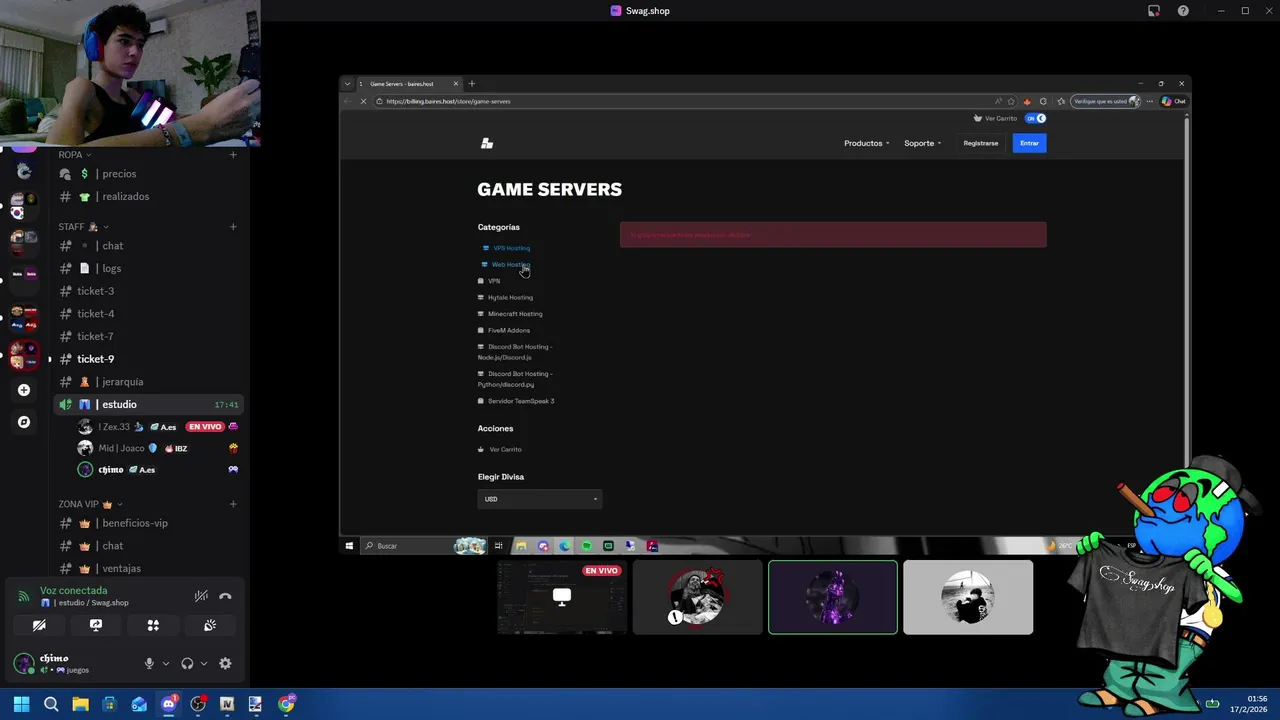The width and height of the screenshot is (1280, 720).
Task: Open File Explorer from taskbar
Action: point(80,704)
